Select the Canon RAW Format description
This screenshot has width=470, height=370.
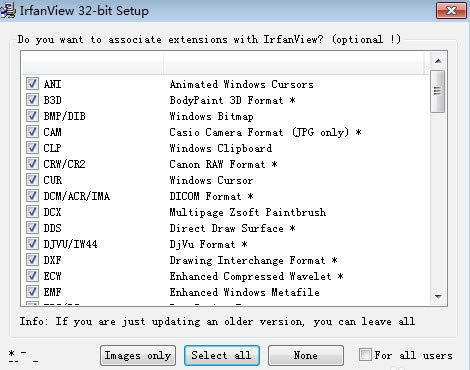coord(223,164)
